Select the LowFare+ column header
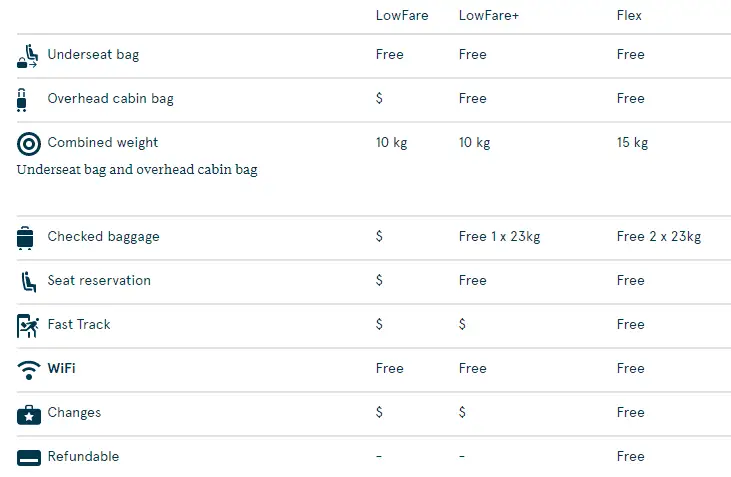Image resolution: width=731 pixels, height=477 pixels. [489, 15]
